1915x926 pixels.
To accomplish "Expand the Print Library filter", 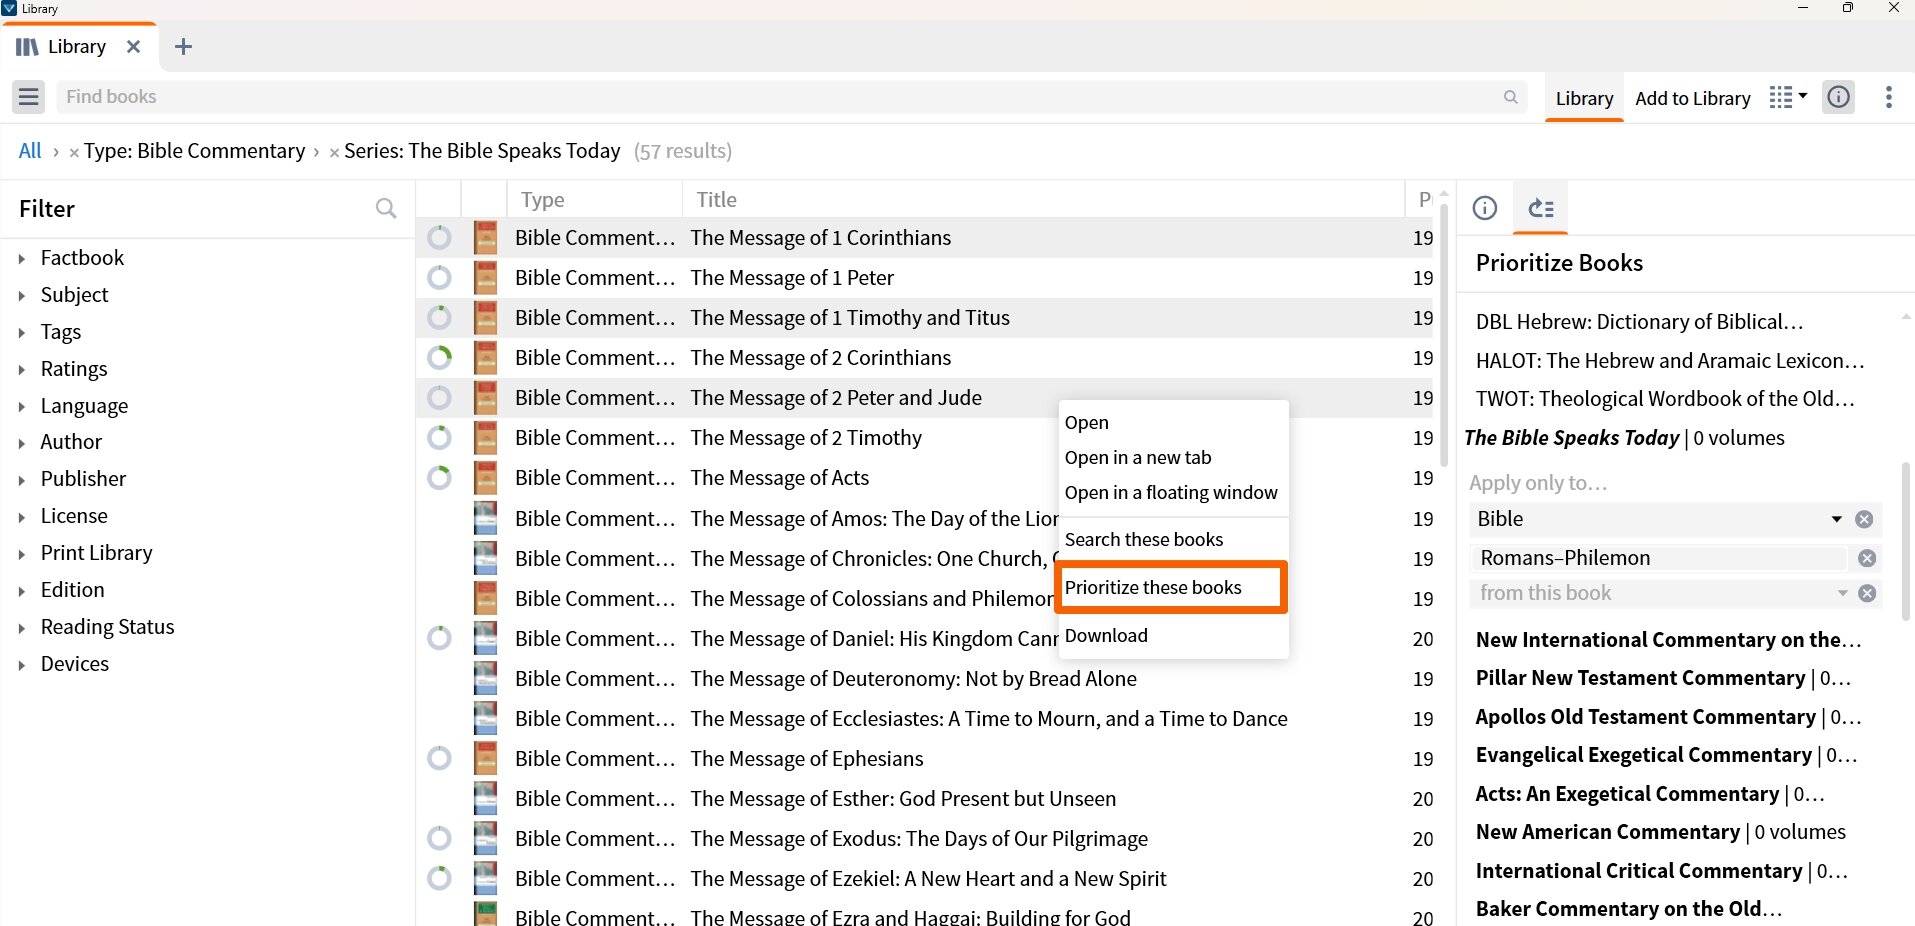I will [22, 554].
